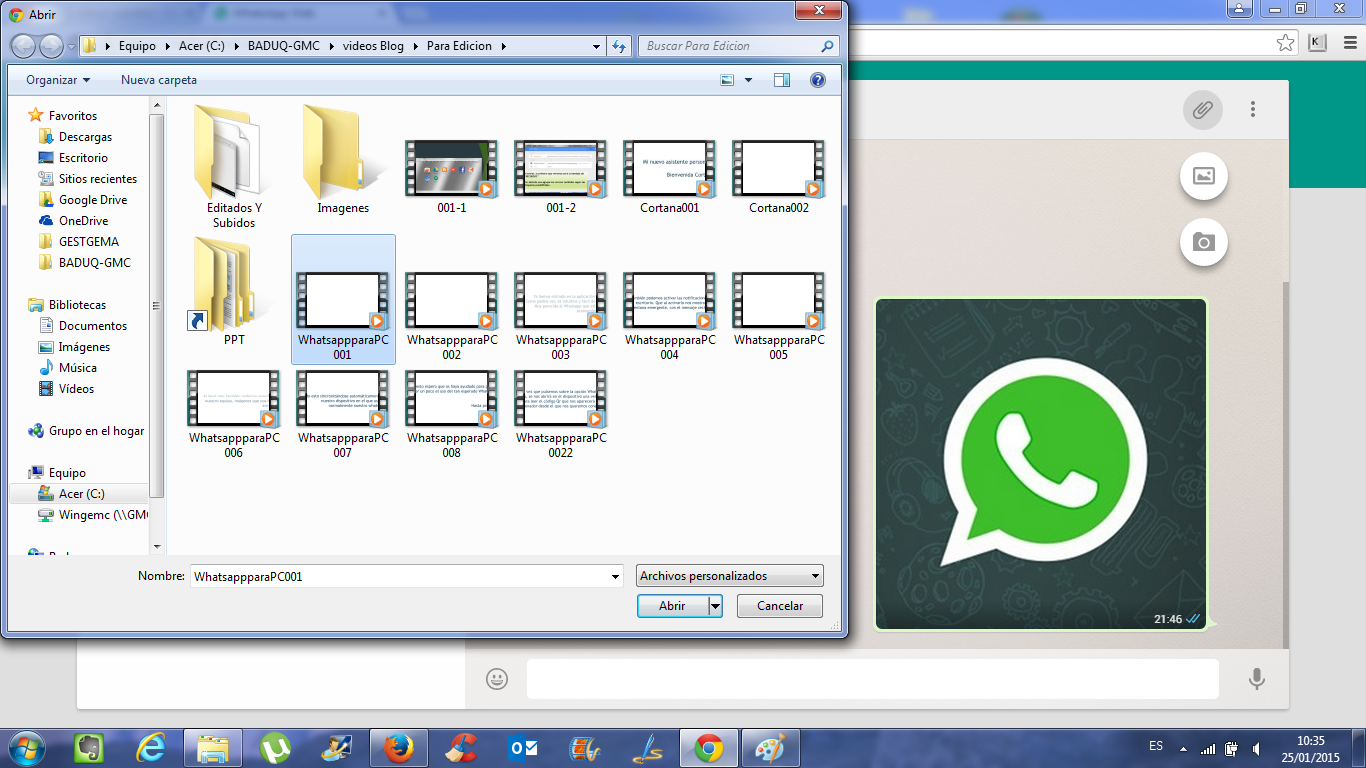The height and width of the screenshot is (768, 1366).
Task: Click the dialog help question mark icon
Action: click(817, 80)
